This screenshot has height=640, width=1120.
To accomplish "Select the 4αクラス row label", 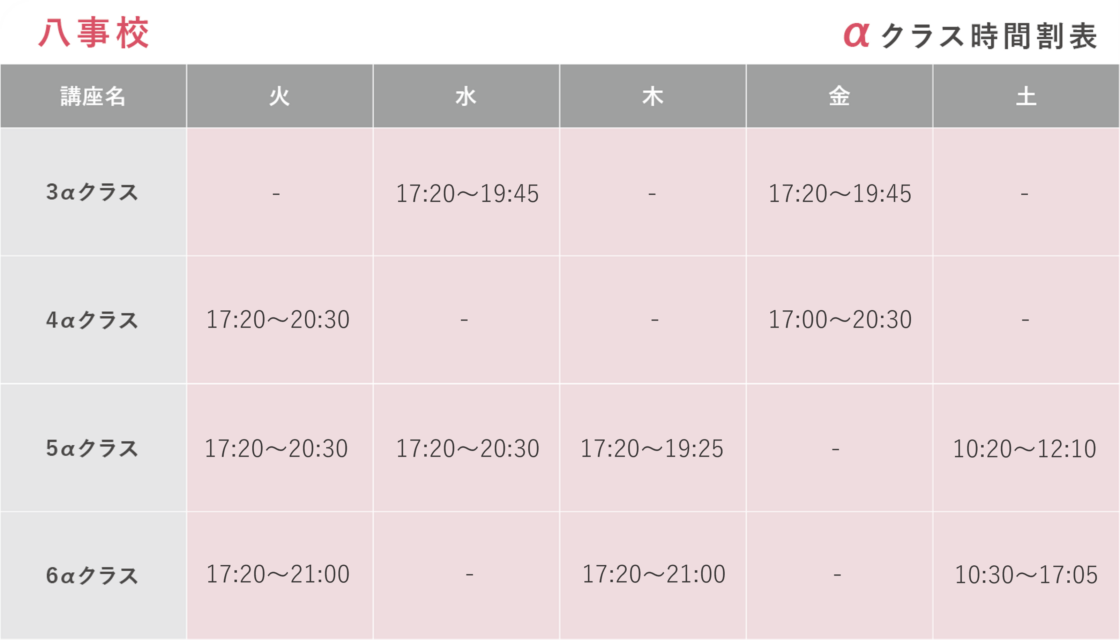I will [x=92, y=321].
